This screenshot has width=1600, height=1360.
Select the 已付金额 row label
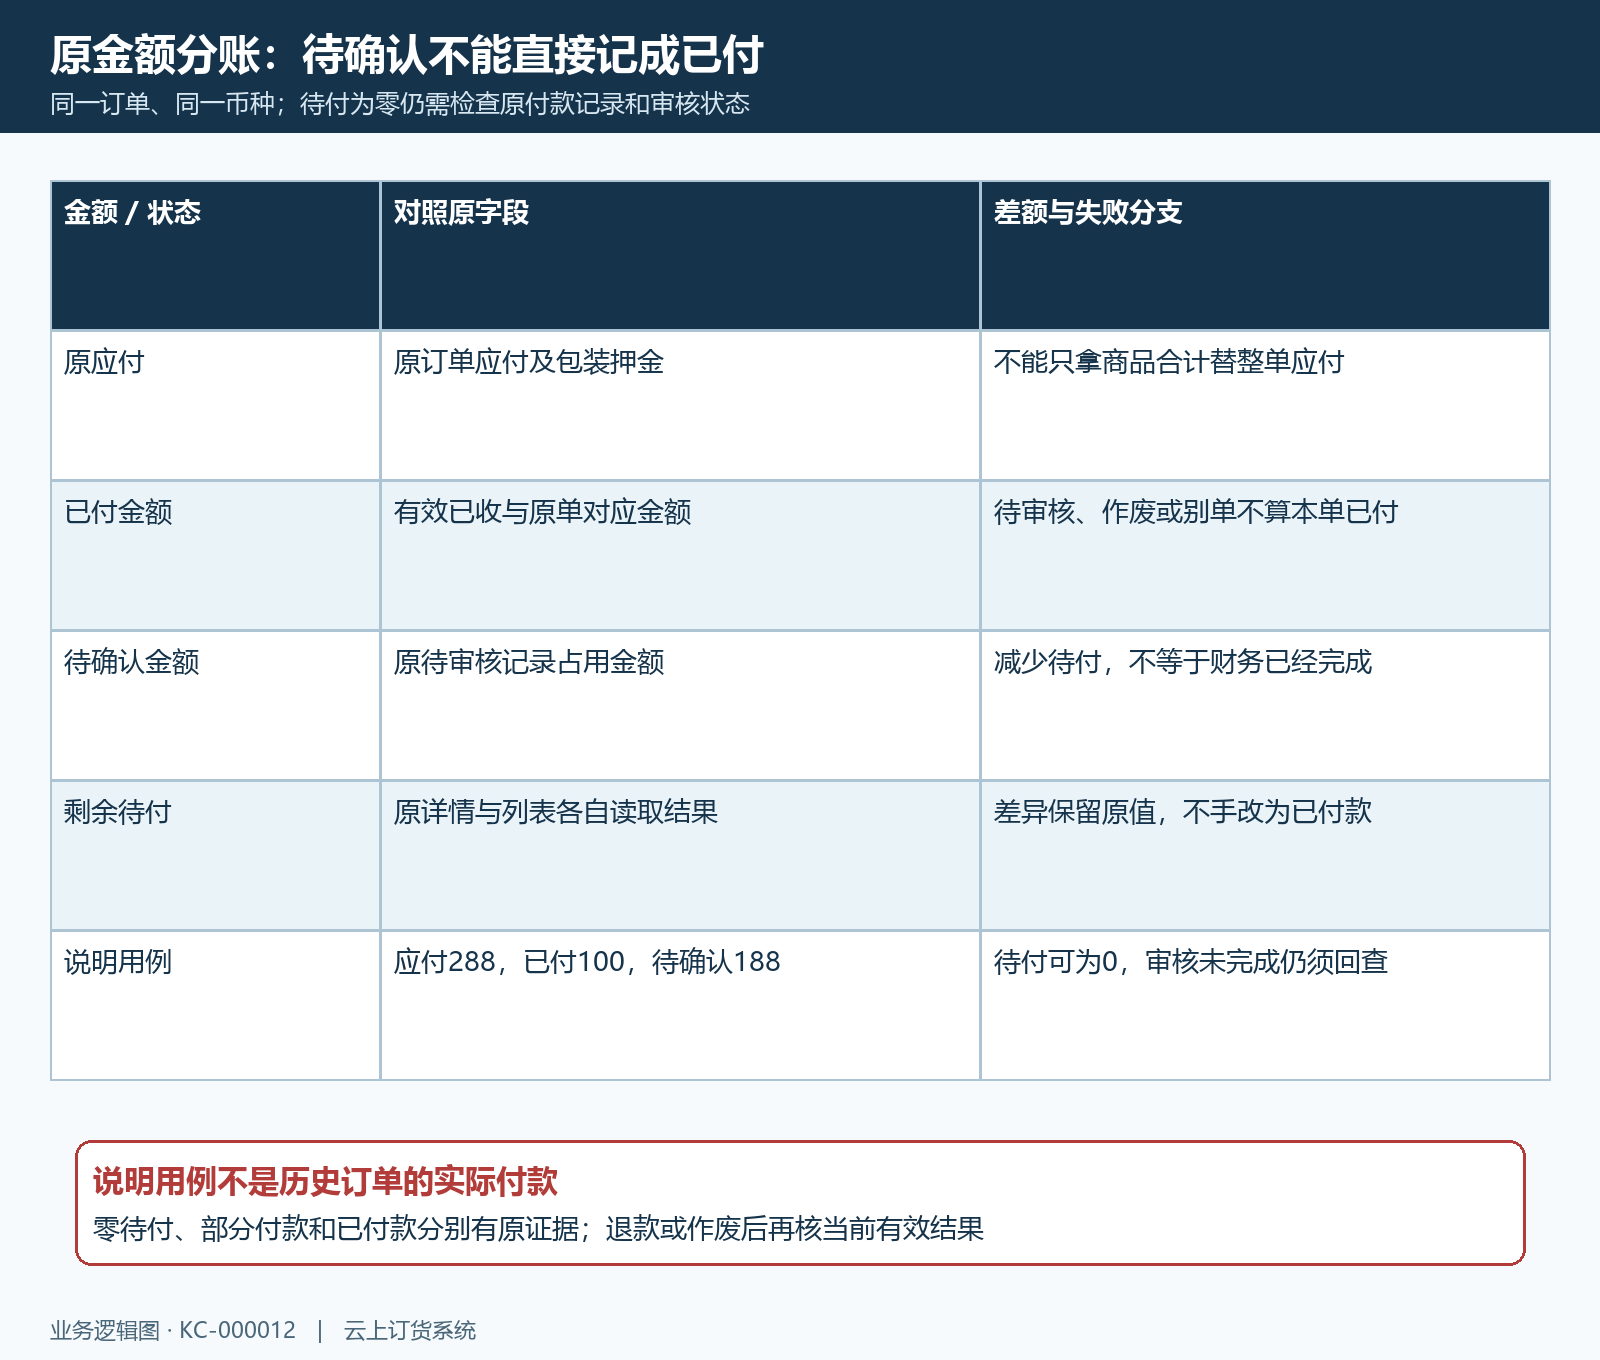click(118, 512)
